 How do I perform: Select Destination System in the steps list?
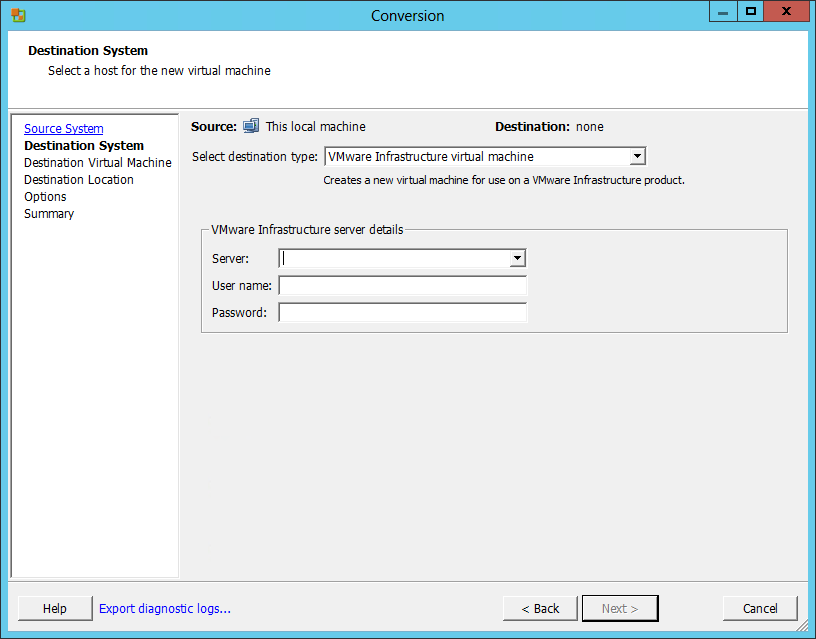tap(84, 146)
